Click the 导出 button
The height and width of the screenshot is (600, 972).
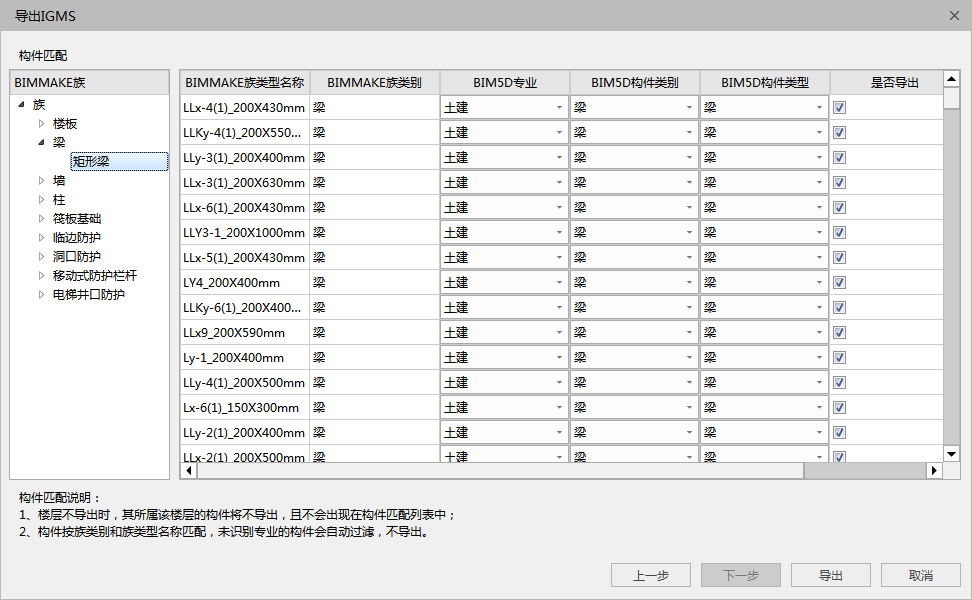(831, 575)
